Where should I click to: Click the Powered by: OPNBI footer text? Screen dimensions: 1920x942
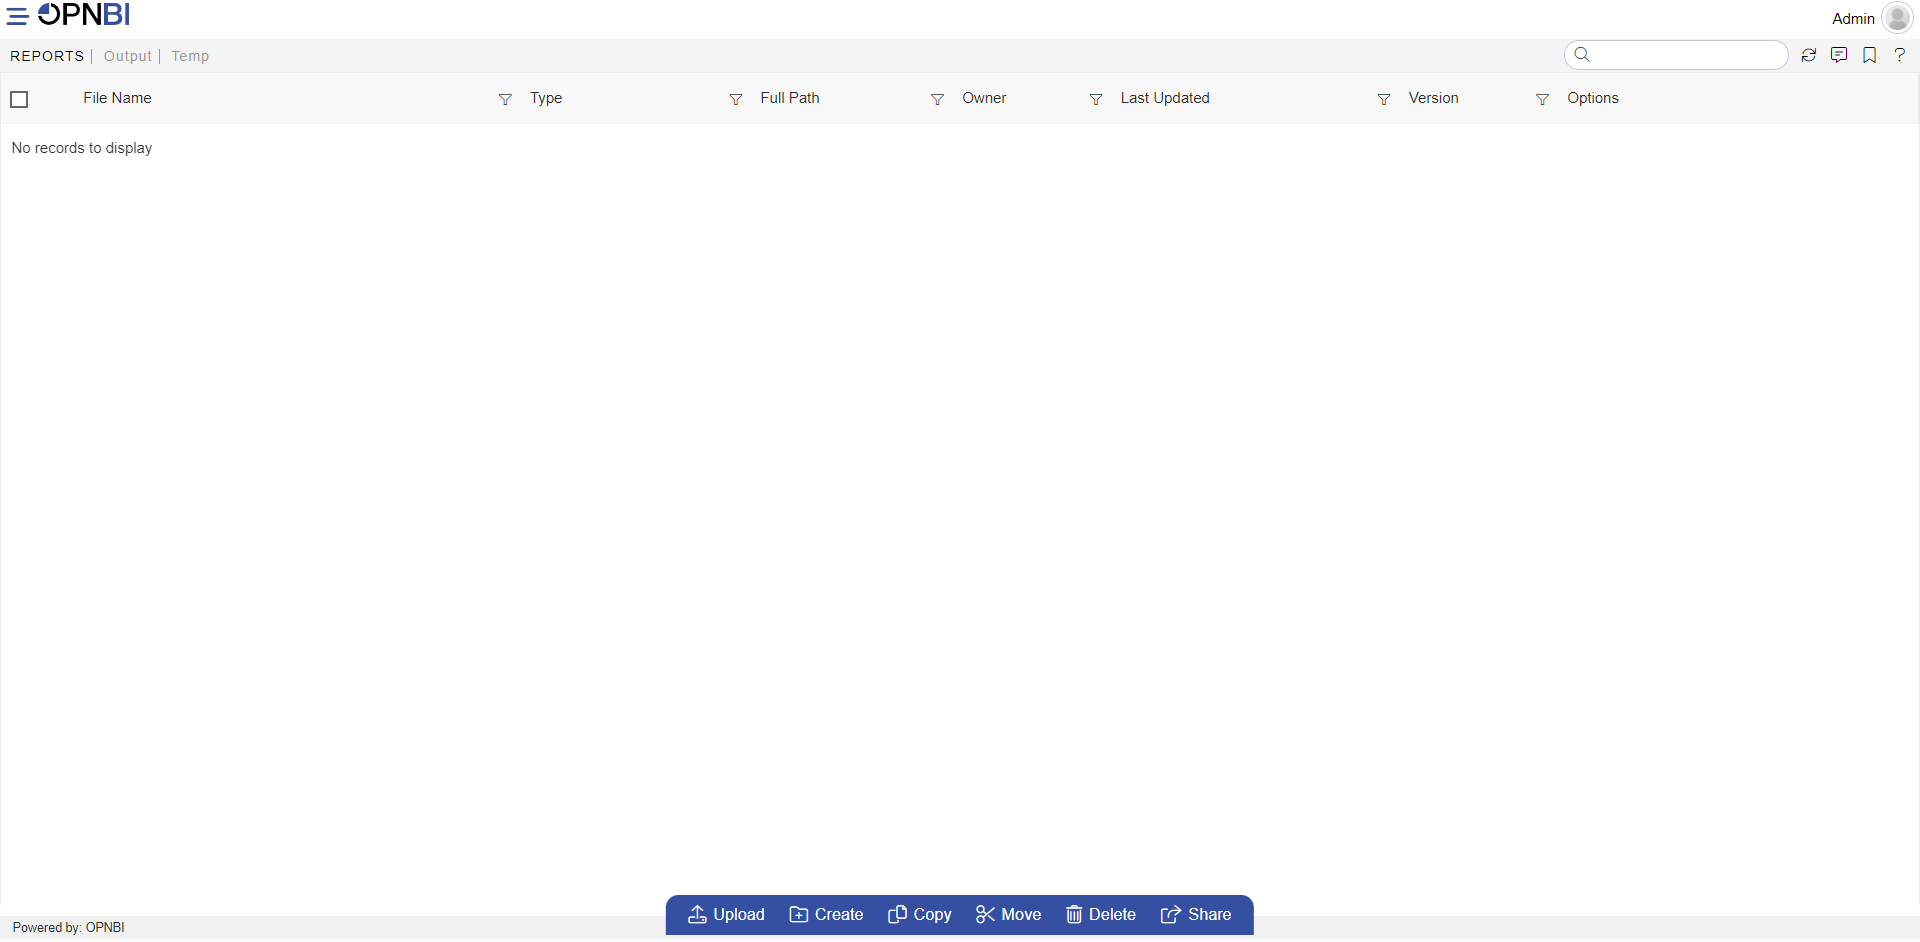coord(69,928)
